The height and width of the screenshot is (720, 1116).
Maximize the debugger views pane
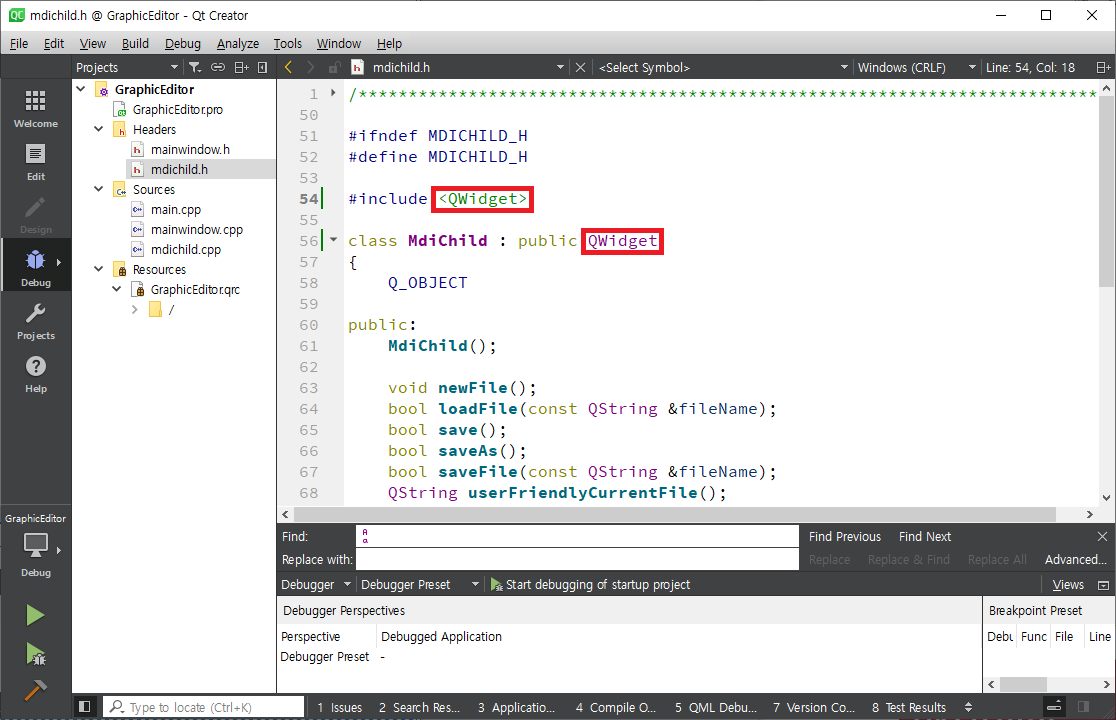point(1103,585)
